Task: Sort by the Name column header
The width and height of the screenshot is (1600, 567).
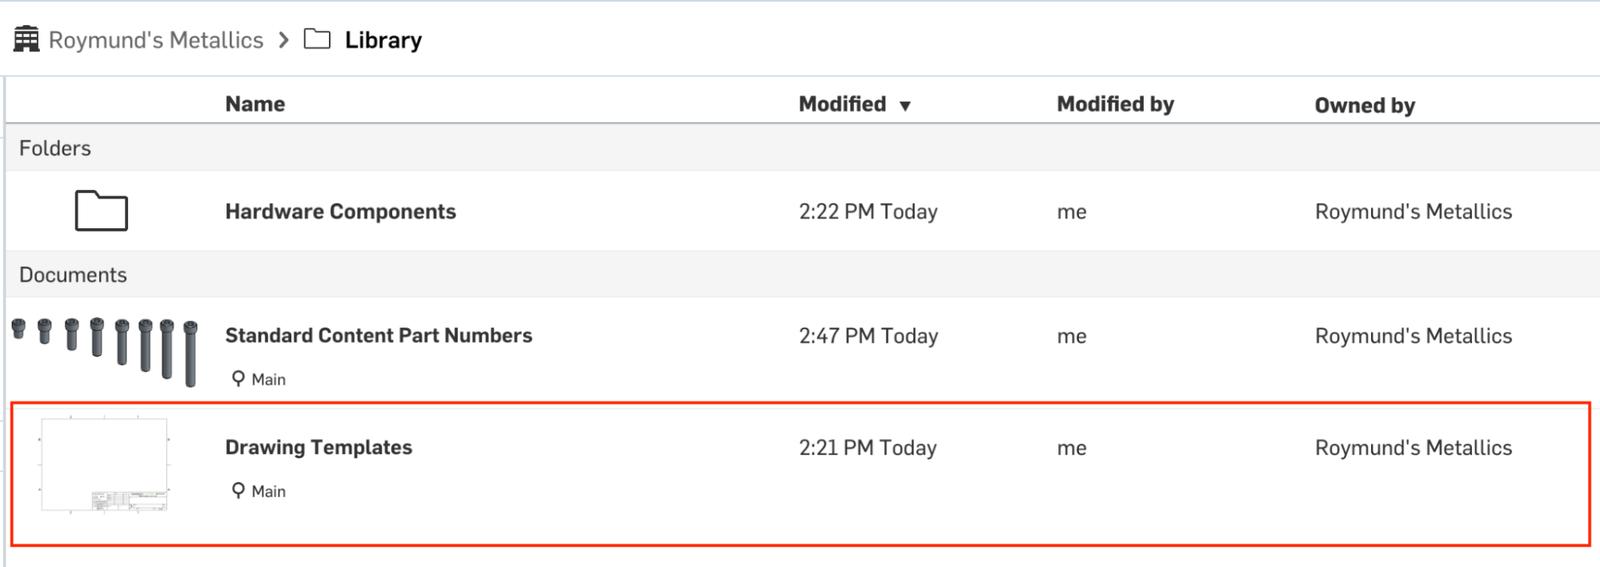Action: click(x=255, y=104)
